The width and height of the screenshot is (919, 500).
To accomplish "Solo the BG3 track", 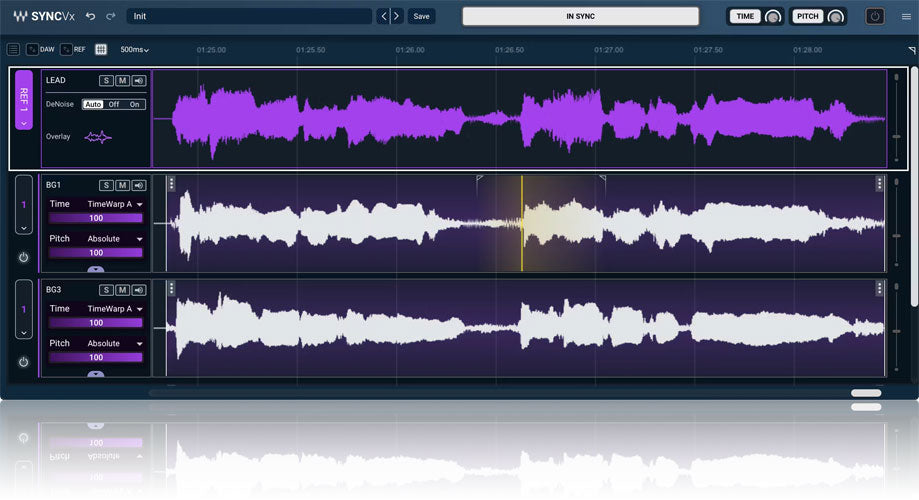I will coord(106,290).
